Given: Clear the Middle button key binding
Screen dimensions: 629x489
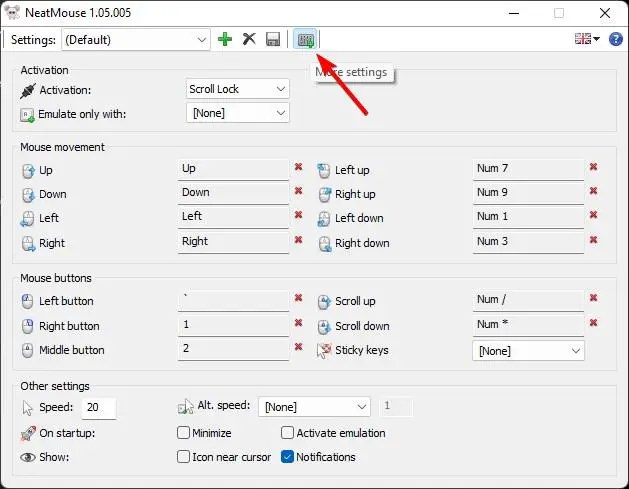Looking at the screenshot, I should coord(298,347).
